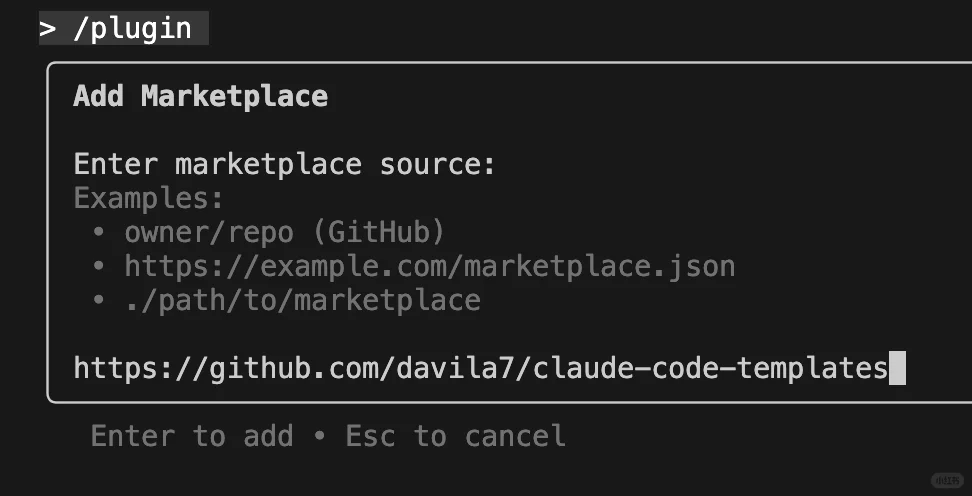Viewport: 972px width, 496px height.
Task: Click the /plugin command text
Action: [x=132, y=28]
